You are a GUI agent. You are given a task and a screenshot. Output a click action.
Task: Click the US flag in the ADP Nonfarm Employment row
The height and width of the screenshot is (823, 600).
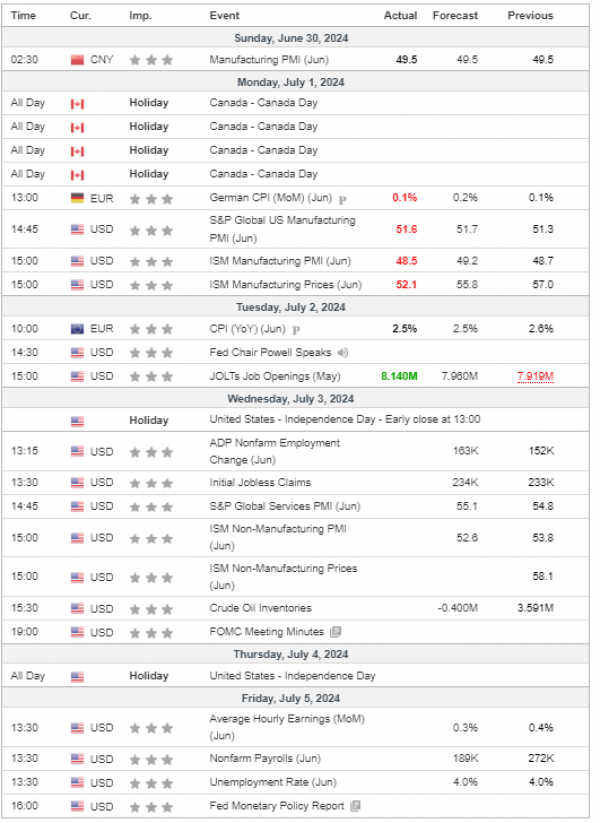77,451
